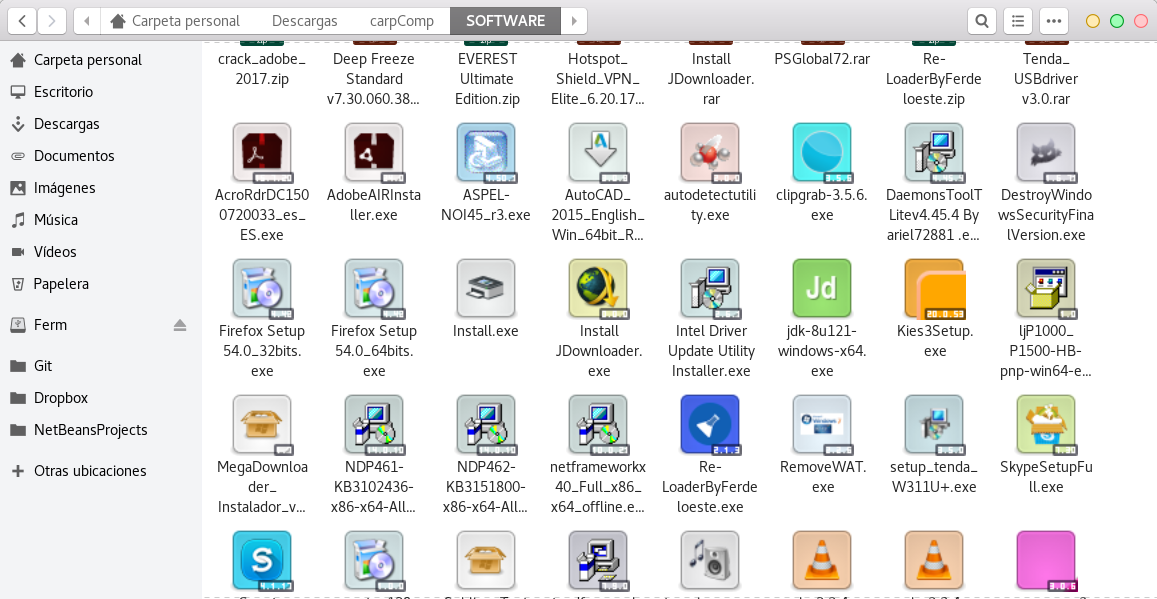Select the AcroRdrDC1500720033_es_ES.exe icon

point(262,153)
